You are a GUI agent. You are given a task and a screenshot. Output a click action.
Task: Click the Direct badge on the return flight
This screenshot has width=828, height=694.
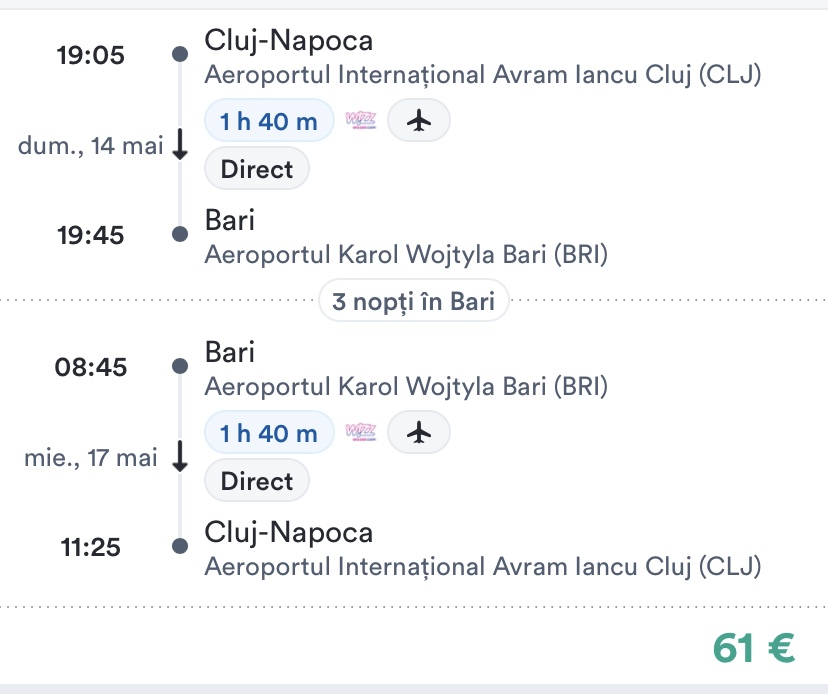point(257,481)
